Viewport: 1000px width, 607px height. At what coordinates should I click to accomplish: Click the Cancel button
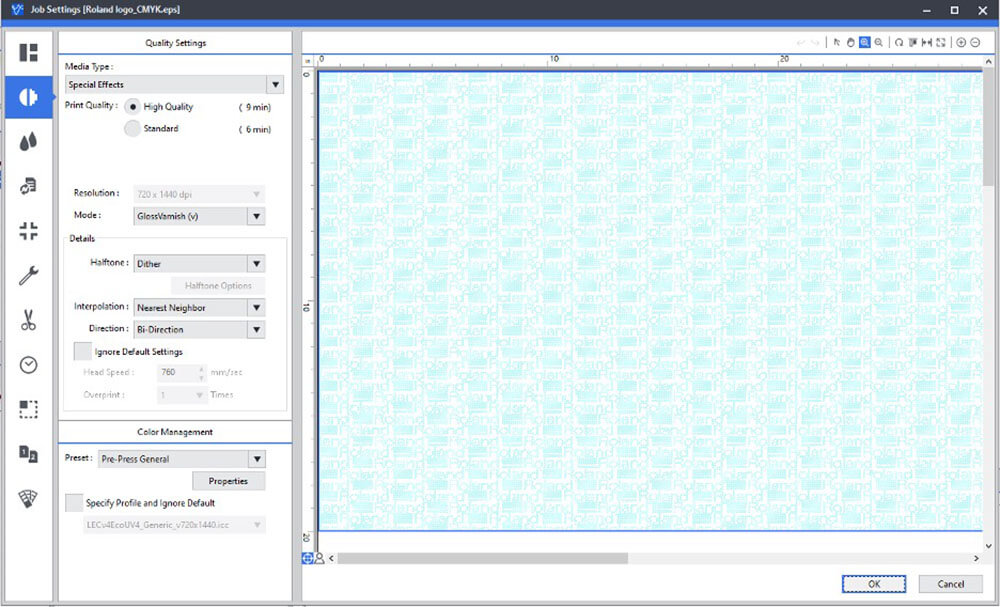950,584
